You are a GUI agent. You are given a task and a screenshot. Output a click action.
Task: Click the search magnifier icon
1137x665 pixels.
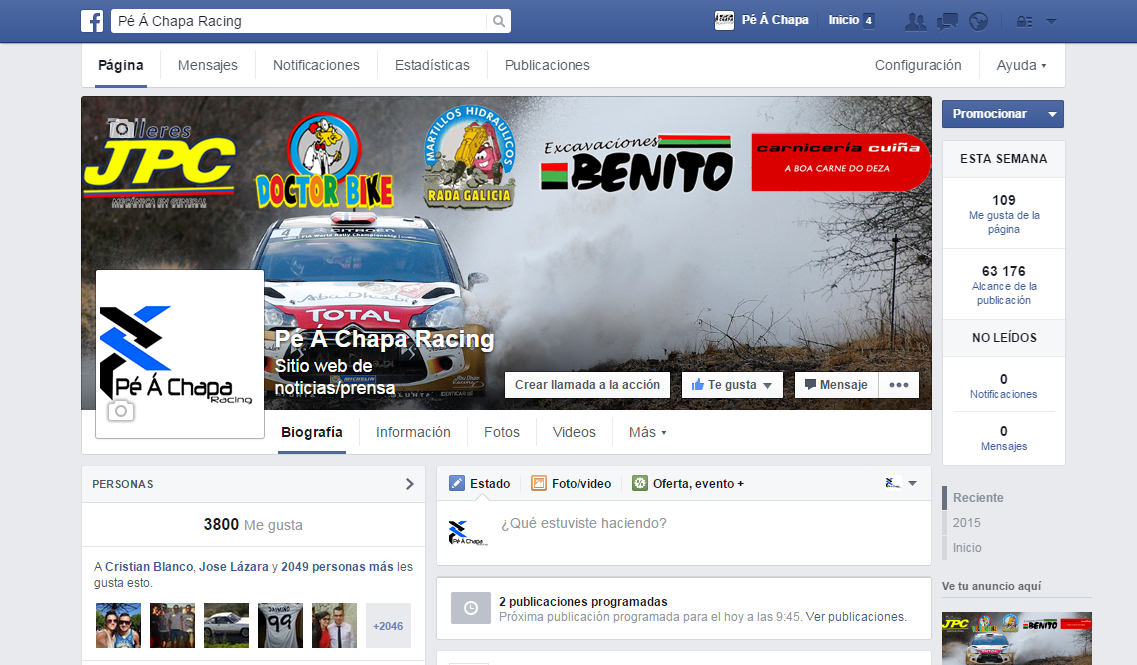point(499,21)
